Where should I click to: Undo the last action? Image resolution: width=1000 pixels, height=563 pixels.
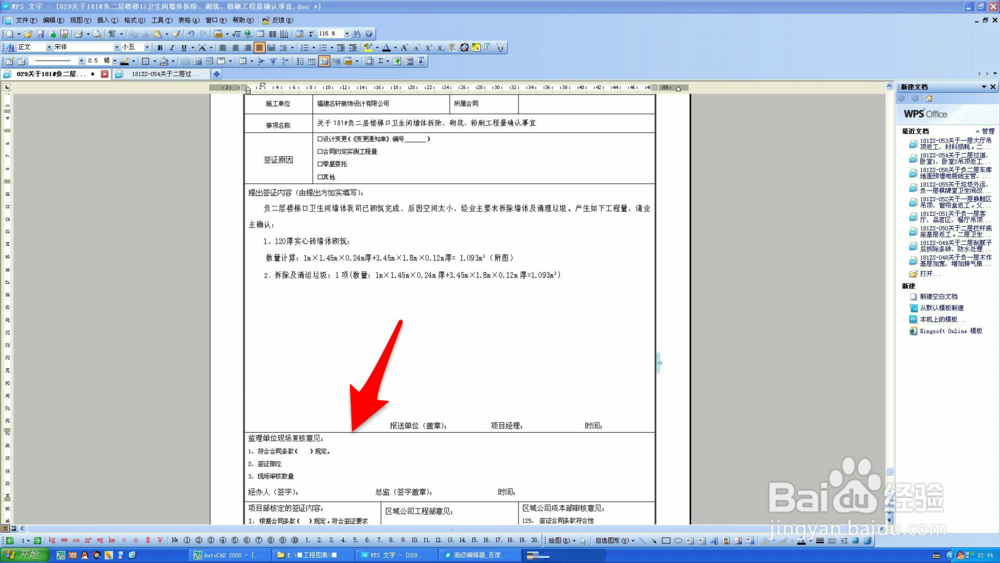point(190,34)
